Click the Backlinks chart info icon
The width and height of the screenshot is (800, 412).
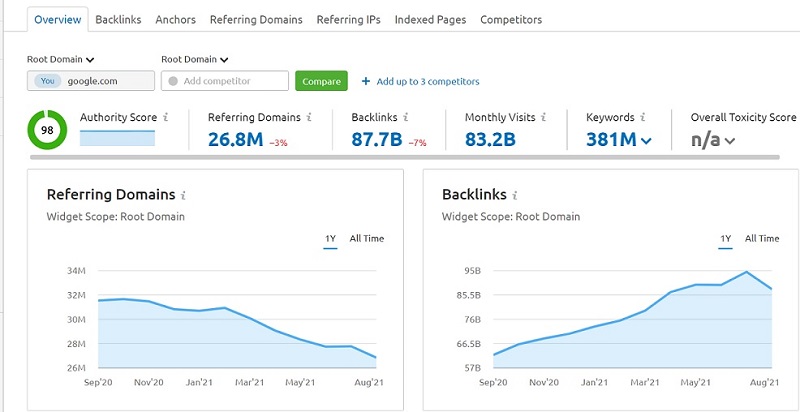coord(515,195)
